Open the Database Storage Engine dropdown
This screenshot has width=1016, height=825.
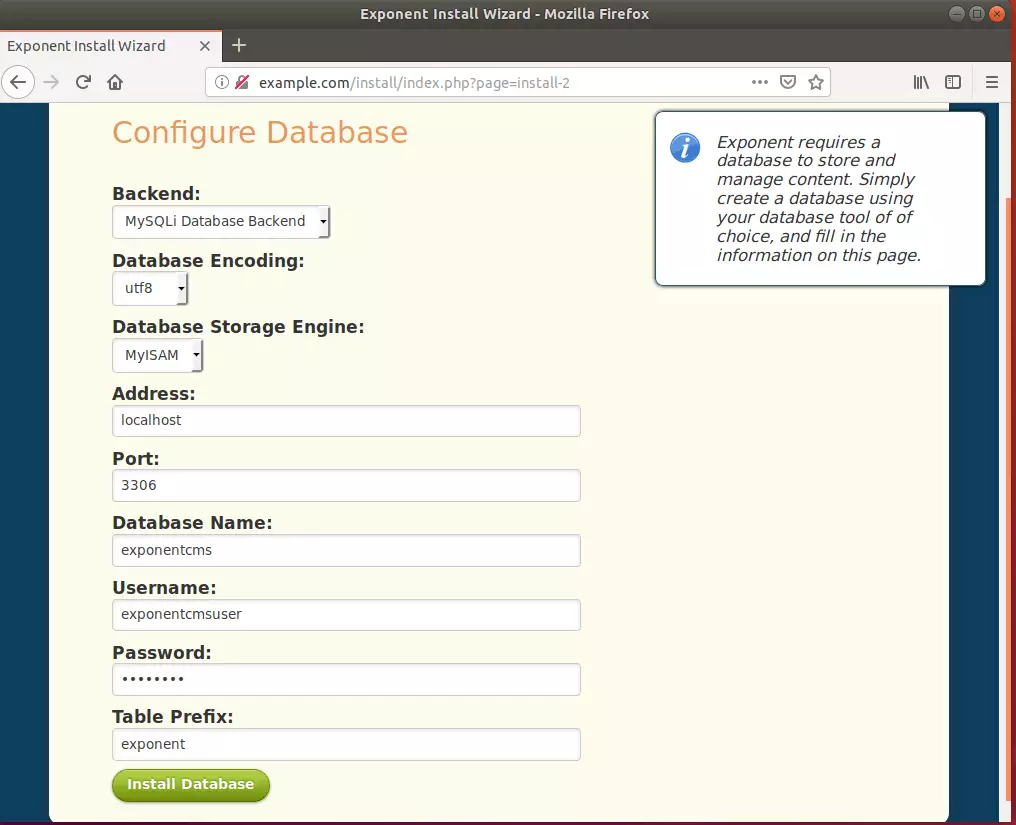tap(157, 356)
